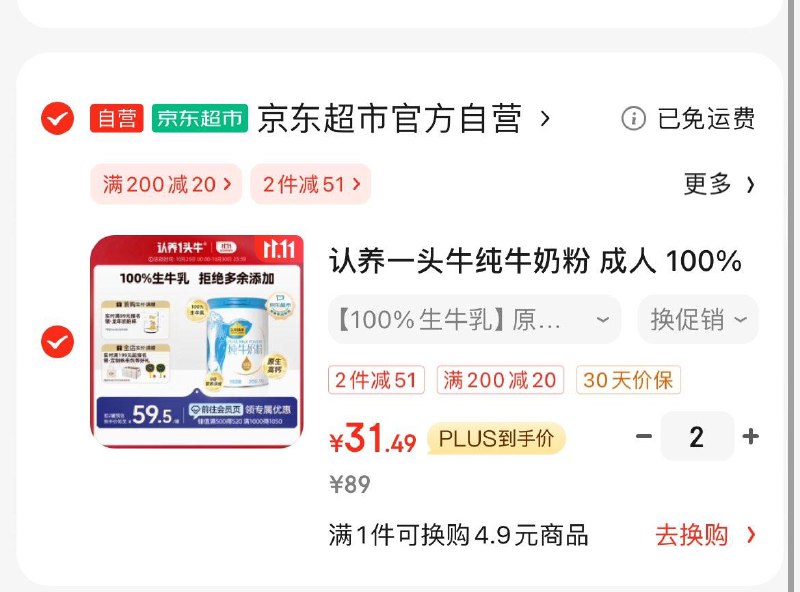
Task: Uncheck the store-level select checkbox
Action: (x=58, y=118)
